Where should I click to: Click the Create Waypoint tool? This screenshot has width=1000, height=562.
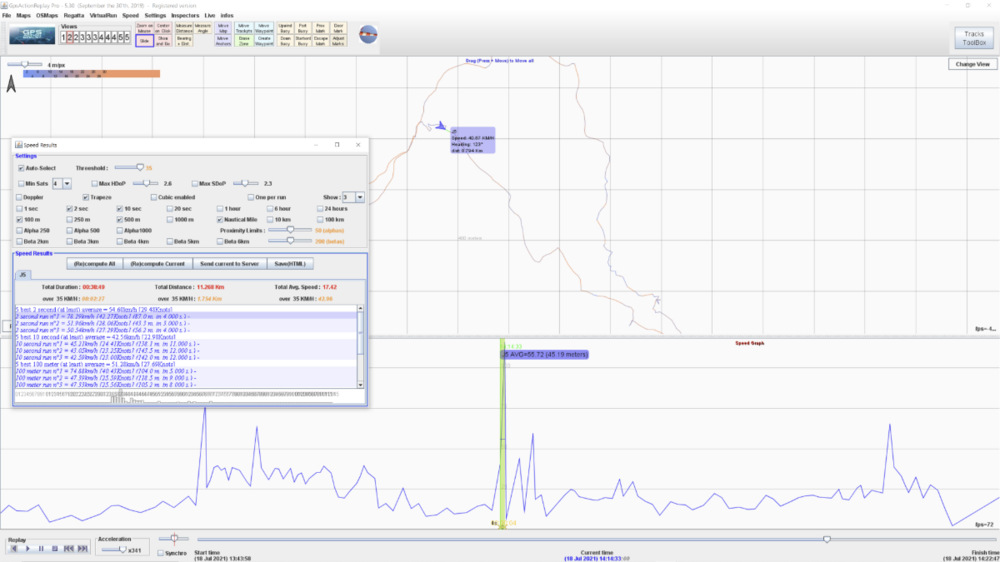[x=263, y=41]
